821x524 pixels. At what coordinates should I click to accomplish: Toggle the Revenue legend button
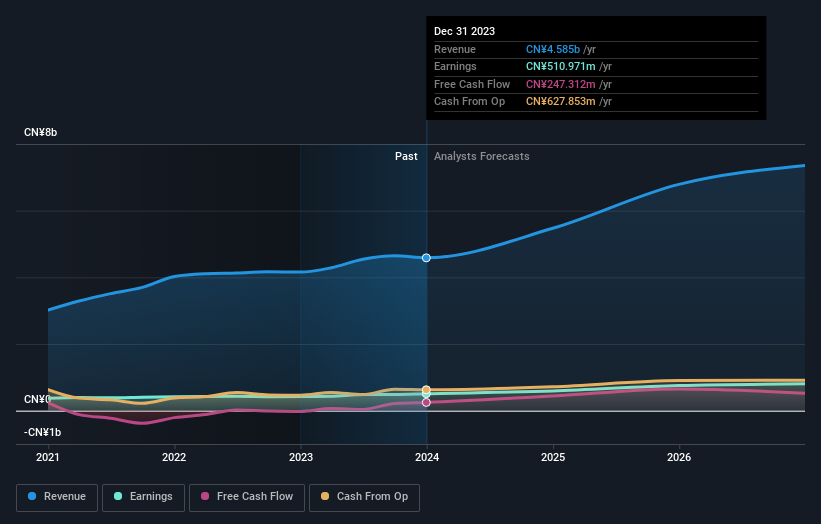[x=57, y=497]
